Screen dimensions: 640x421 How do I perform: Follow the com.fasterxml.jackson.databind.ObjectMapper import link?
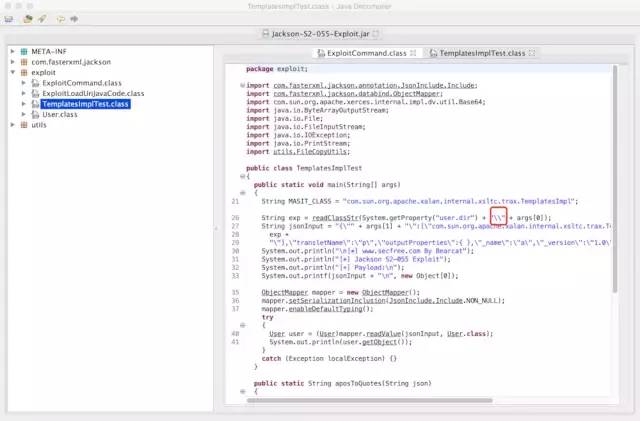click(x=357, y=94)
